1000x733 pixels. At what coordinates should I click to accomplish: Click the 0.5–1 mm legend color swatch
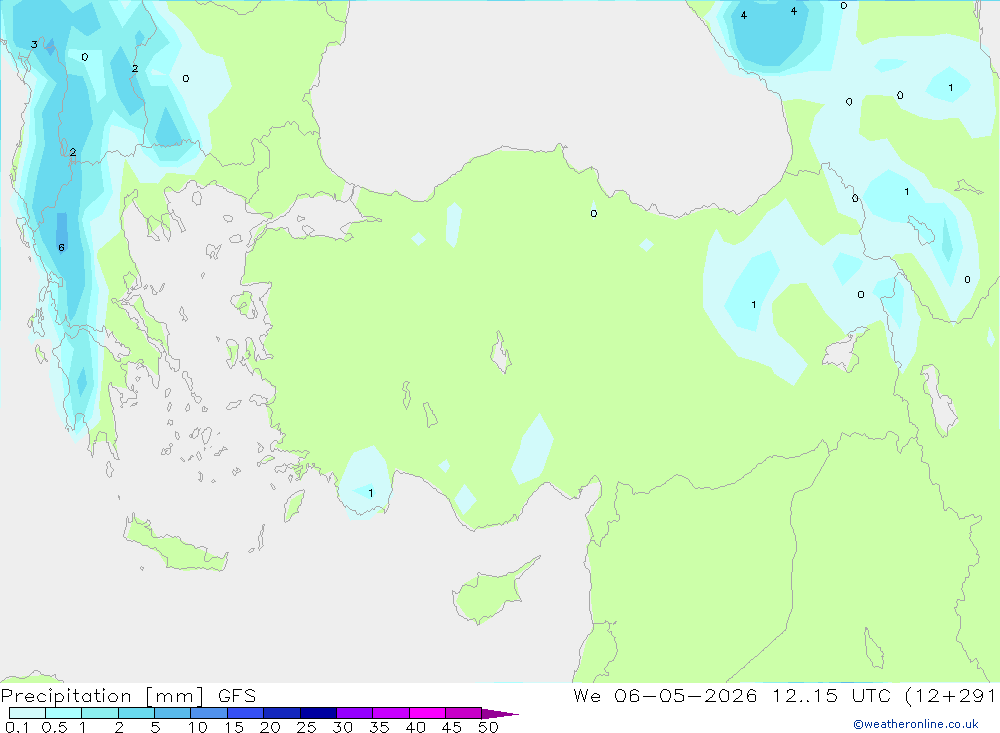pyautogui.click(x=63, y=713)
